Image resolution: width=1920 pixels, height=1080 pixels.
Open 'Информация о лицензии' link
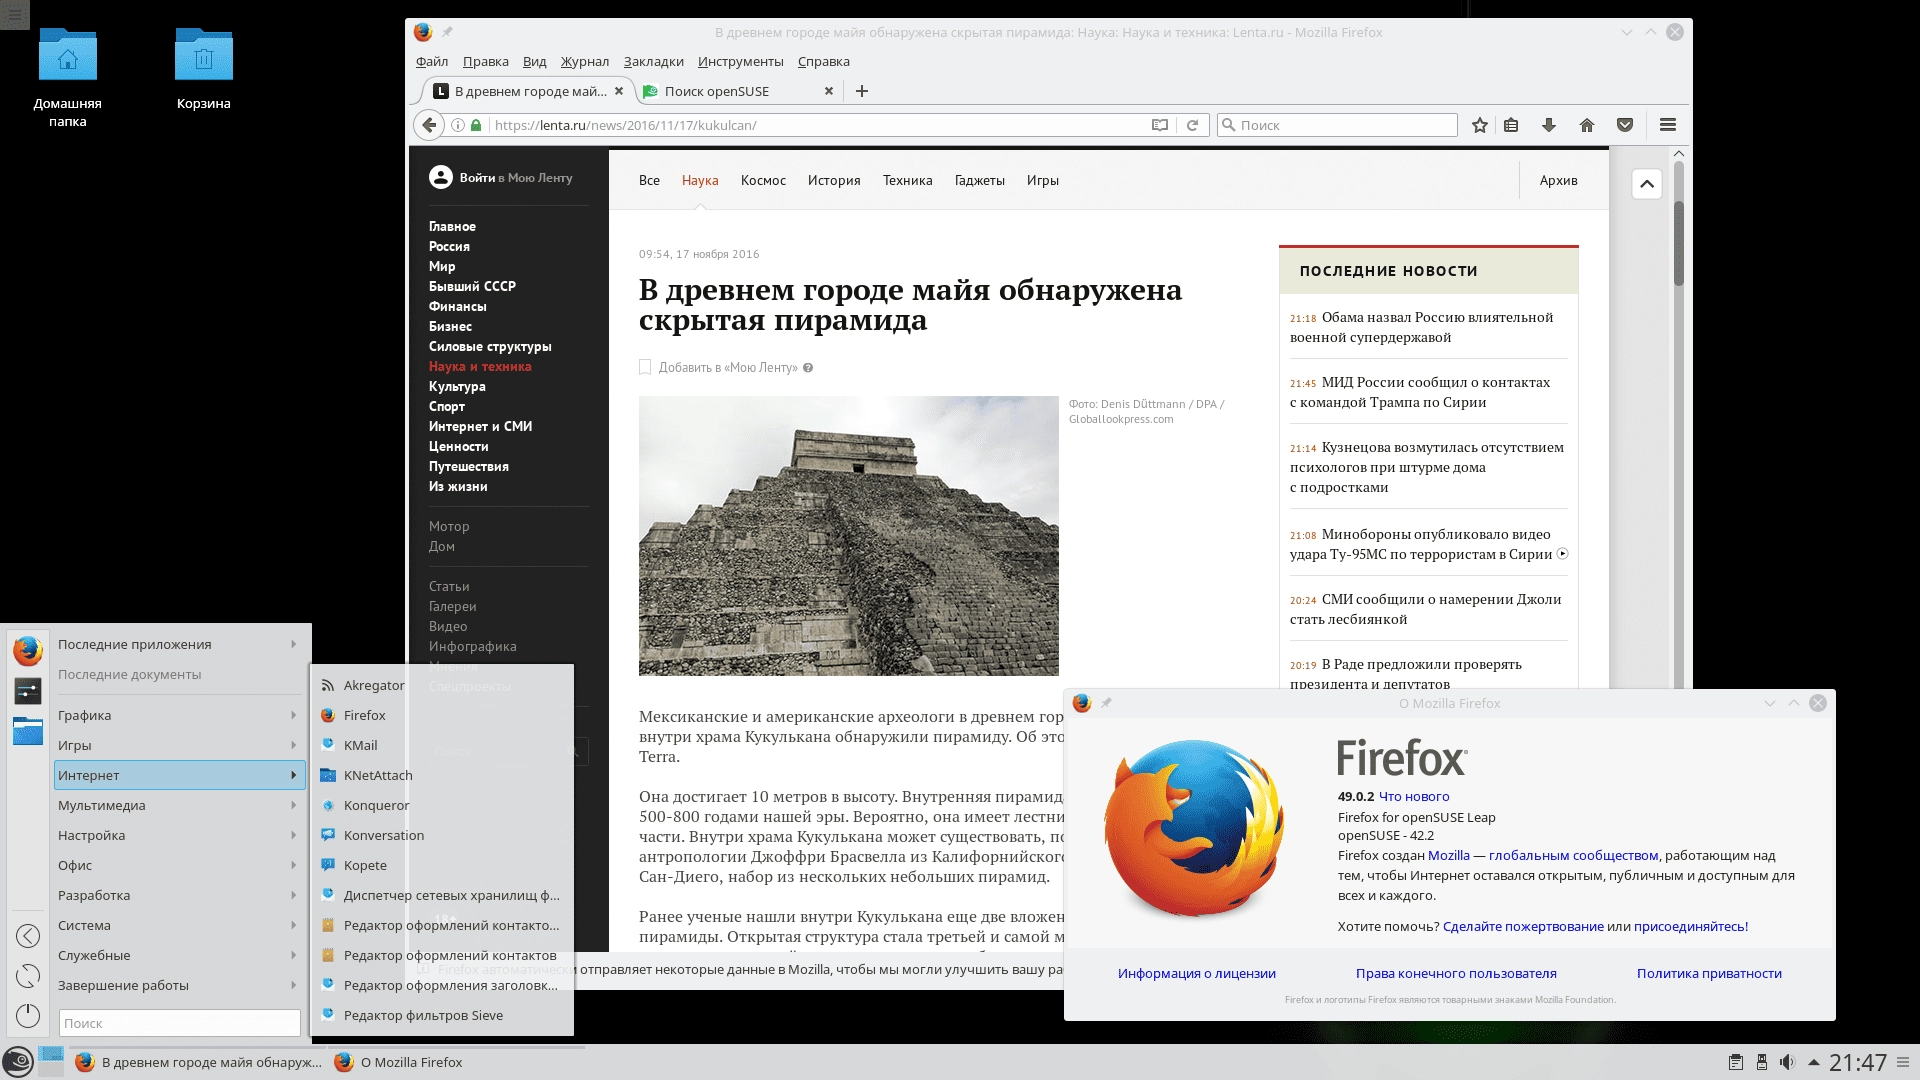click(x=1196, y=974)
